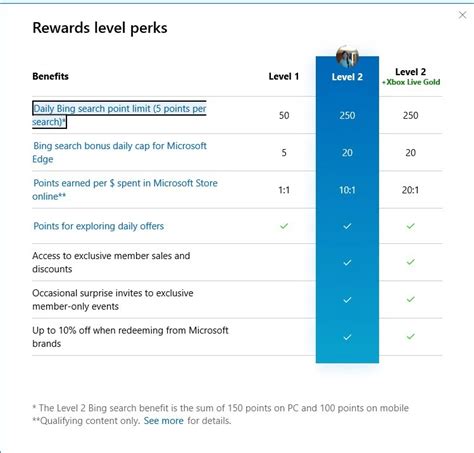The image size is (474, 453).
Task: Click highlighted Level 2 10% off checkmark
Action: point(347,337)
